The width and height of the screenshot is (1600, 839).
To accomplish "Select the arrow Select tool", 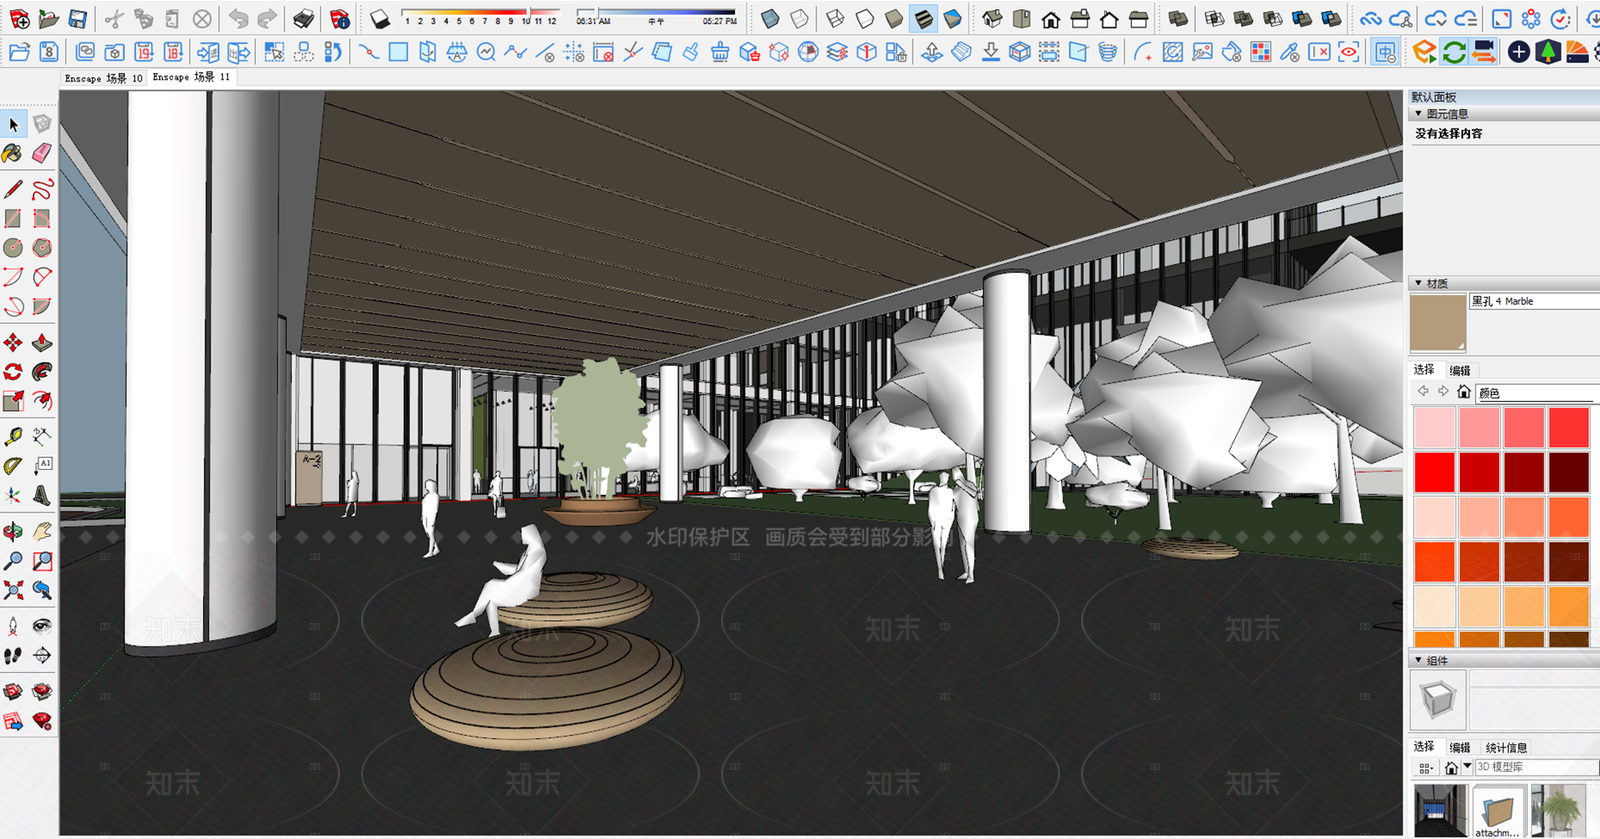I will 13,125.
